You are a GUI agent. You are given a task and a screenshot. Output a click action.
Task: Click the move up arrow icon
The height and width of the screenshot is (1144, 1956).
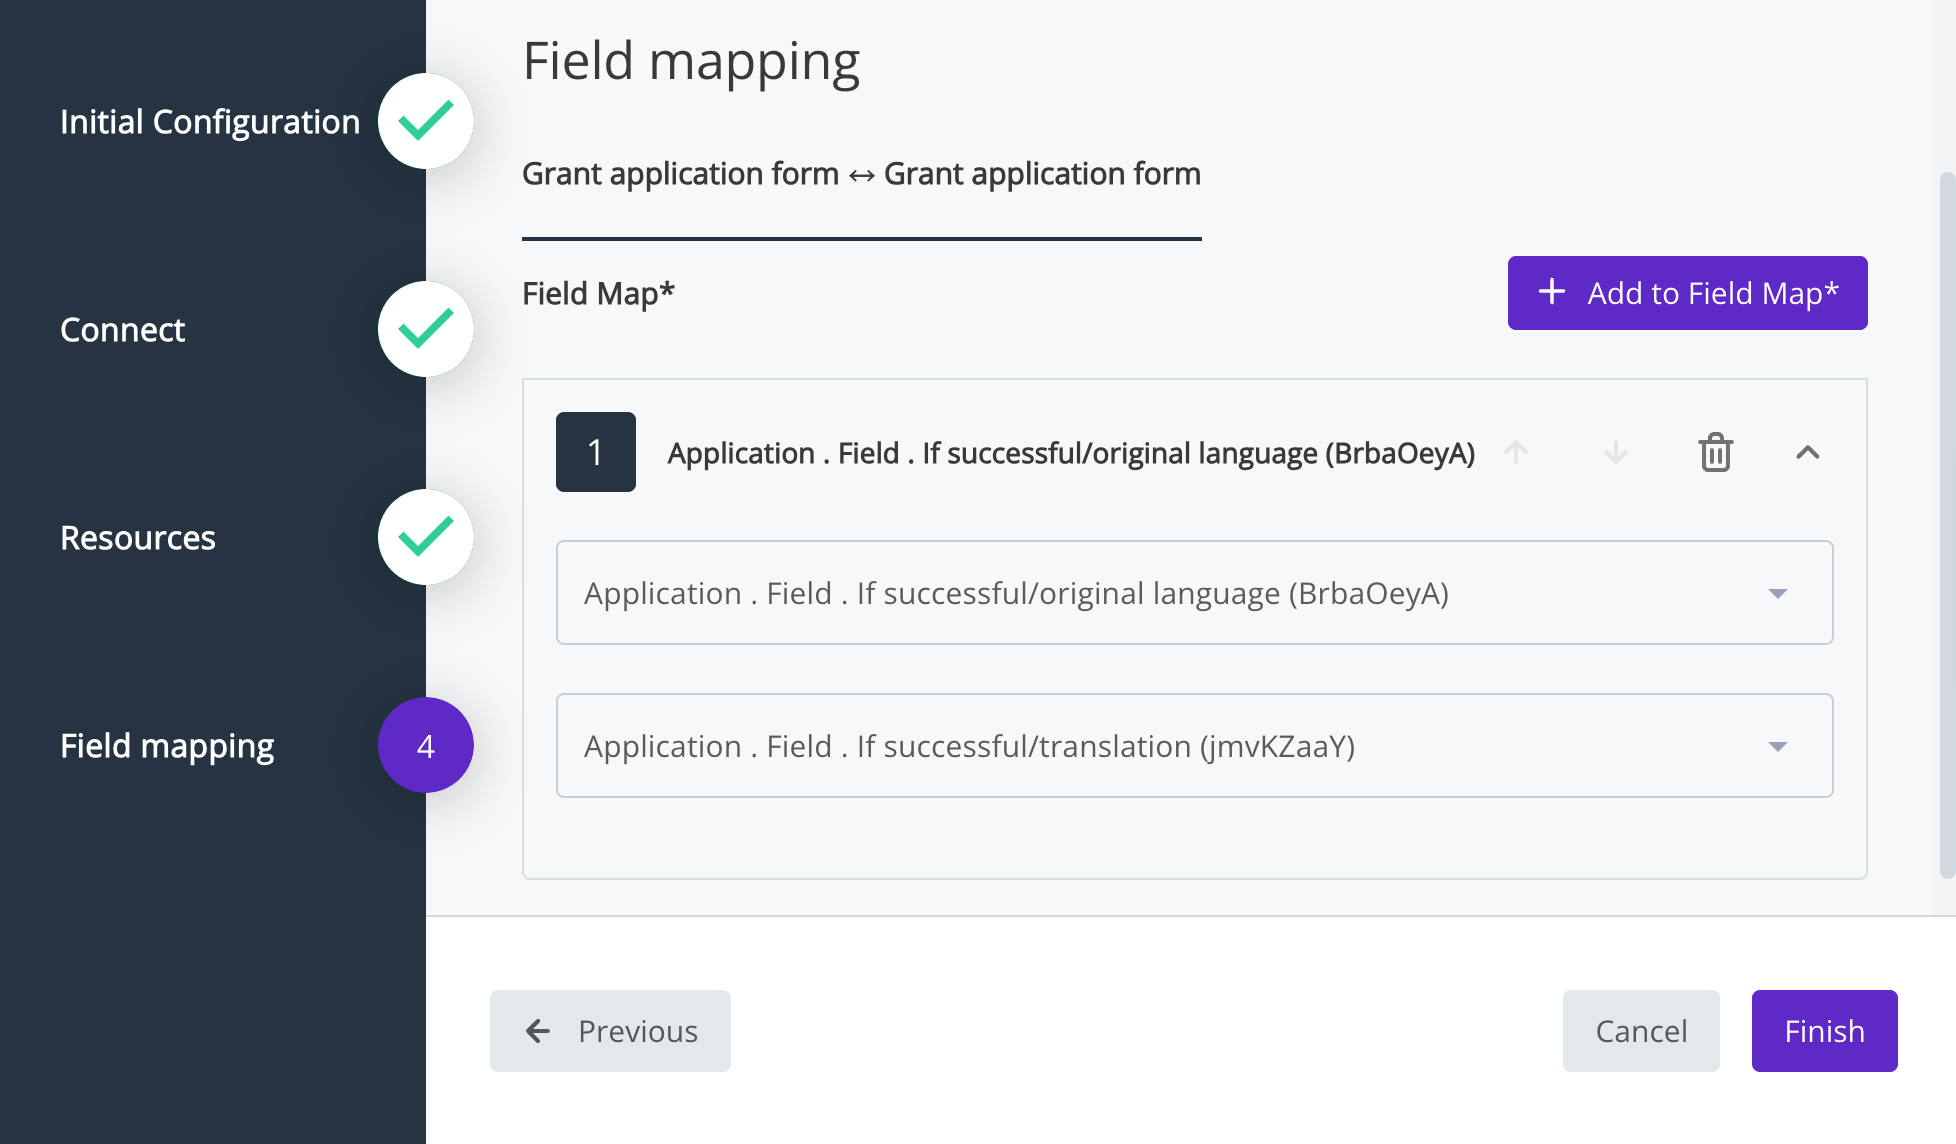[x=1516, y=453]
